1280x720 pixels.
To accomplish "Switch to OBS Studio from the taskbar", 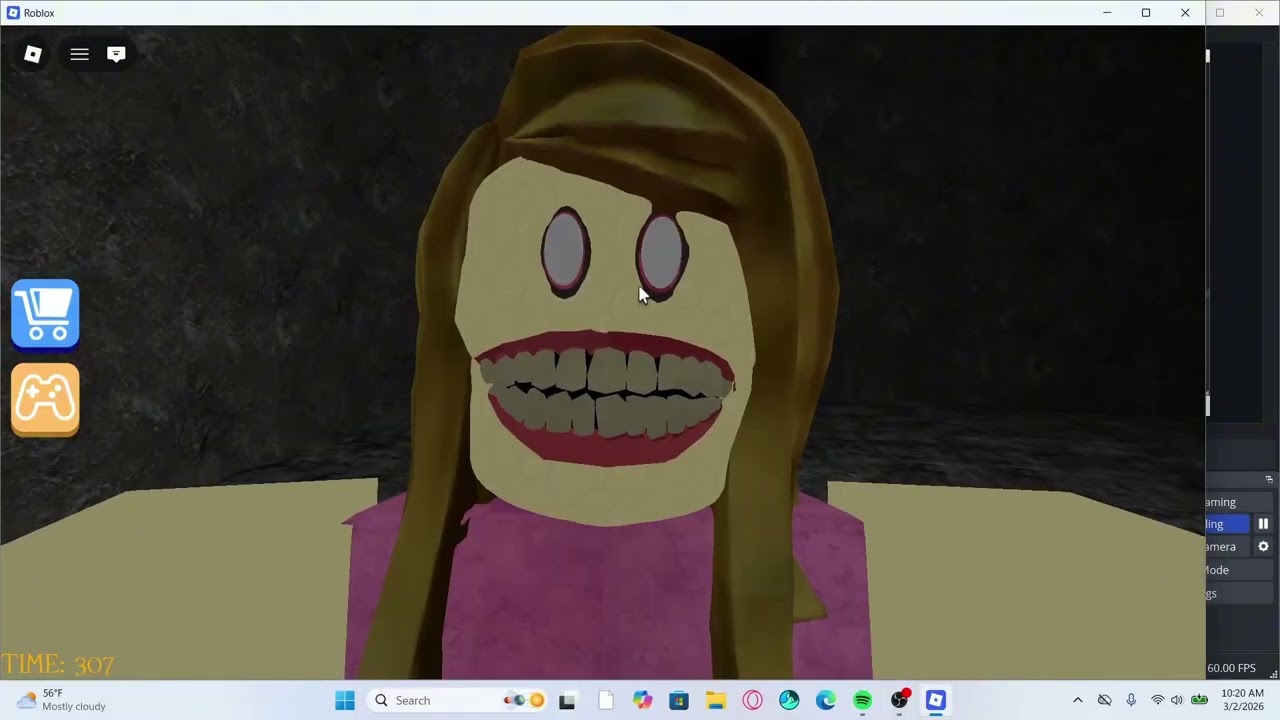I will pyautogui.click(x=900, y=700).
